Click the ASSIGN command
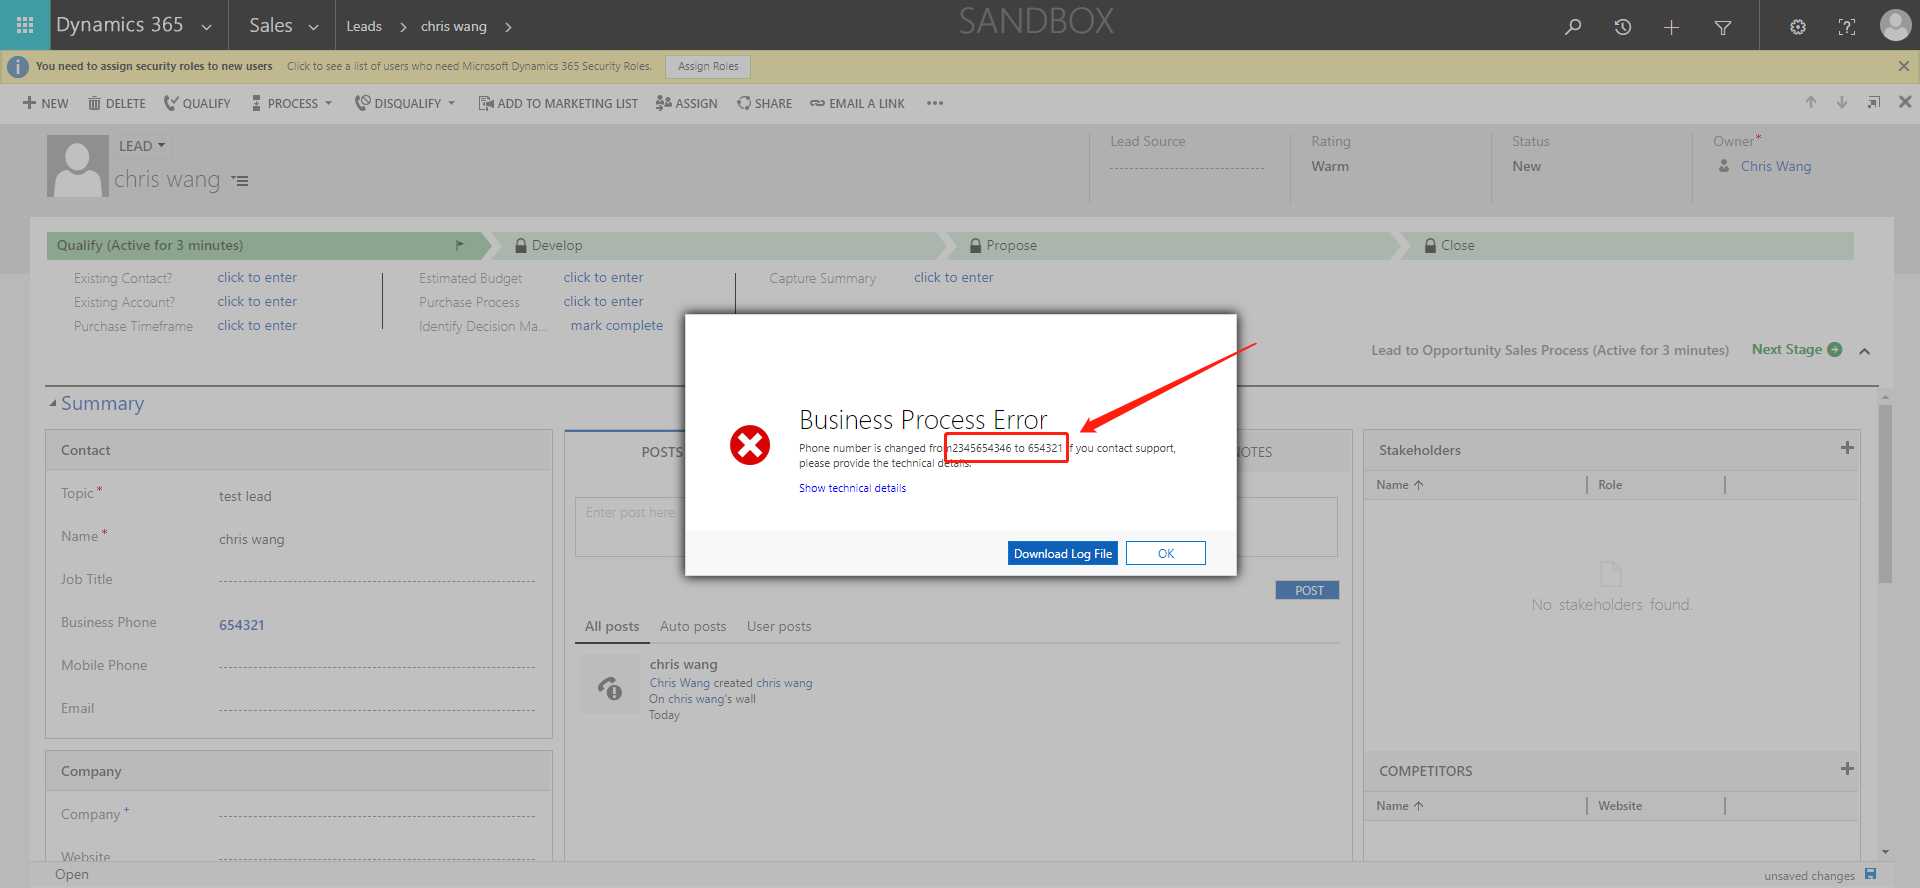The width and height of the screenshot is (1920, 888). pyautogui.click(x=687, y=103)
